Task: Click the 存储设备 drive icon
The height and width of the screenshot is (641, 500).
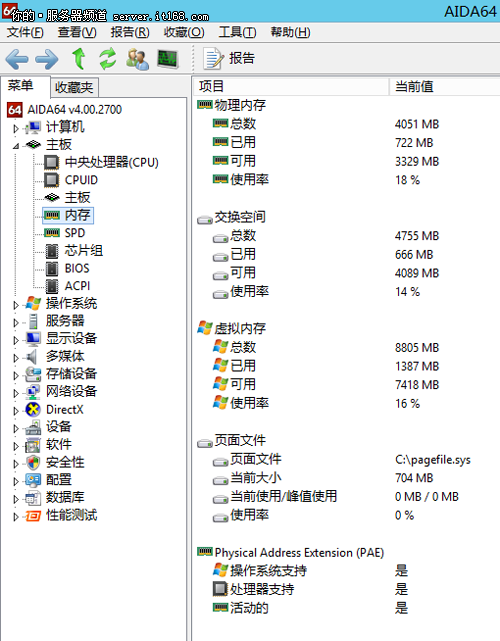Action: [33, 374]
